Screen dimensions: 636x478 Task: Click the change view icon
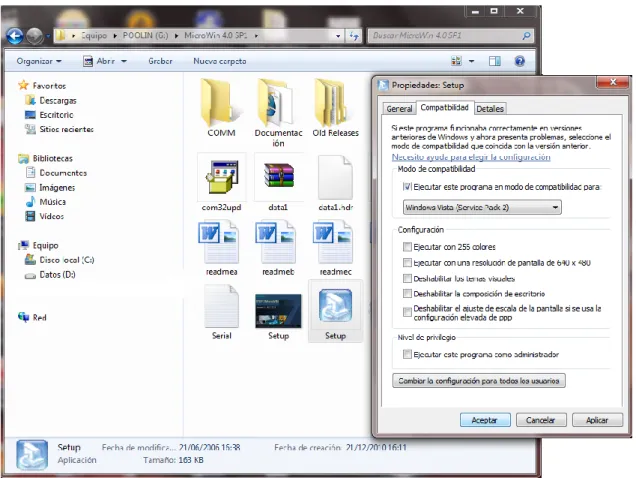[x=456, y=61]
